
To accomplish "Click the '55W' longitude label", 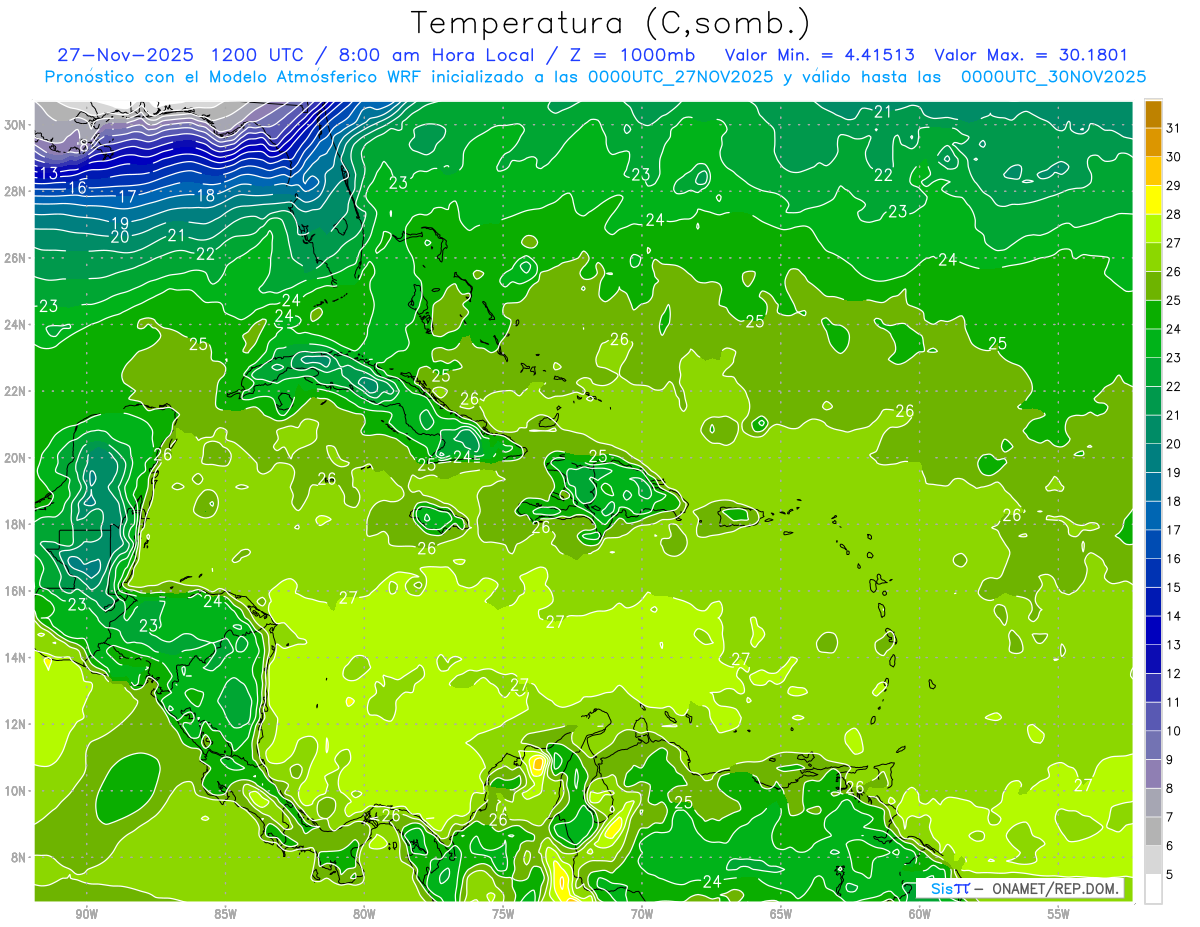I will 1059,914.
